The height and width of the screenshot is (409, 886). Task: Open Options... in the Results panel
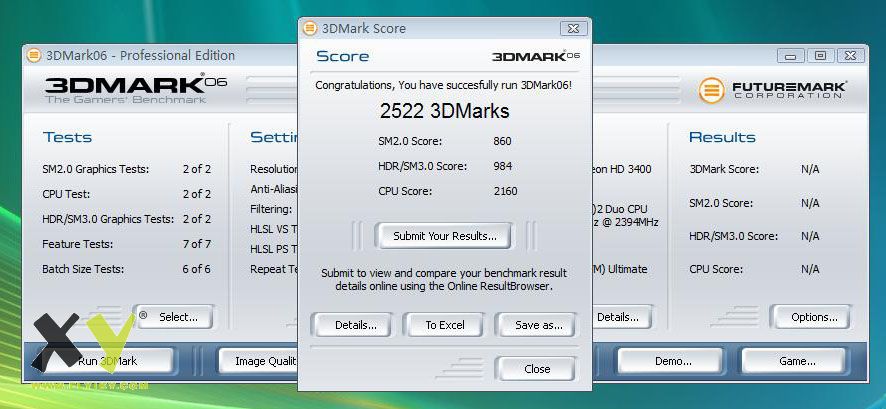pyautogui.click(x=814, y=317)
